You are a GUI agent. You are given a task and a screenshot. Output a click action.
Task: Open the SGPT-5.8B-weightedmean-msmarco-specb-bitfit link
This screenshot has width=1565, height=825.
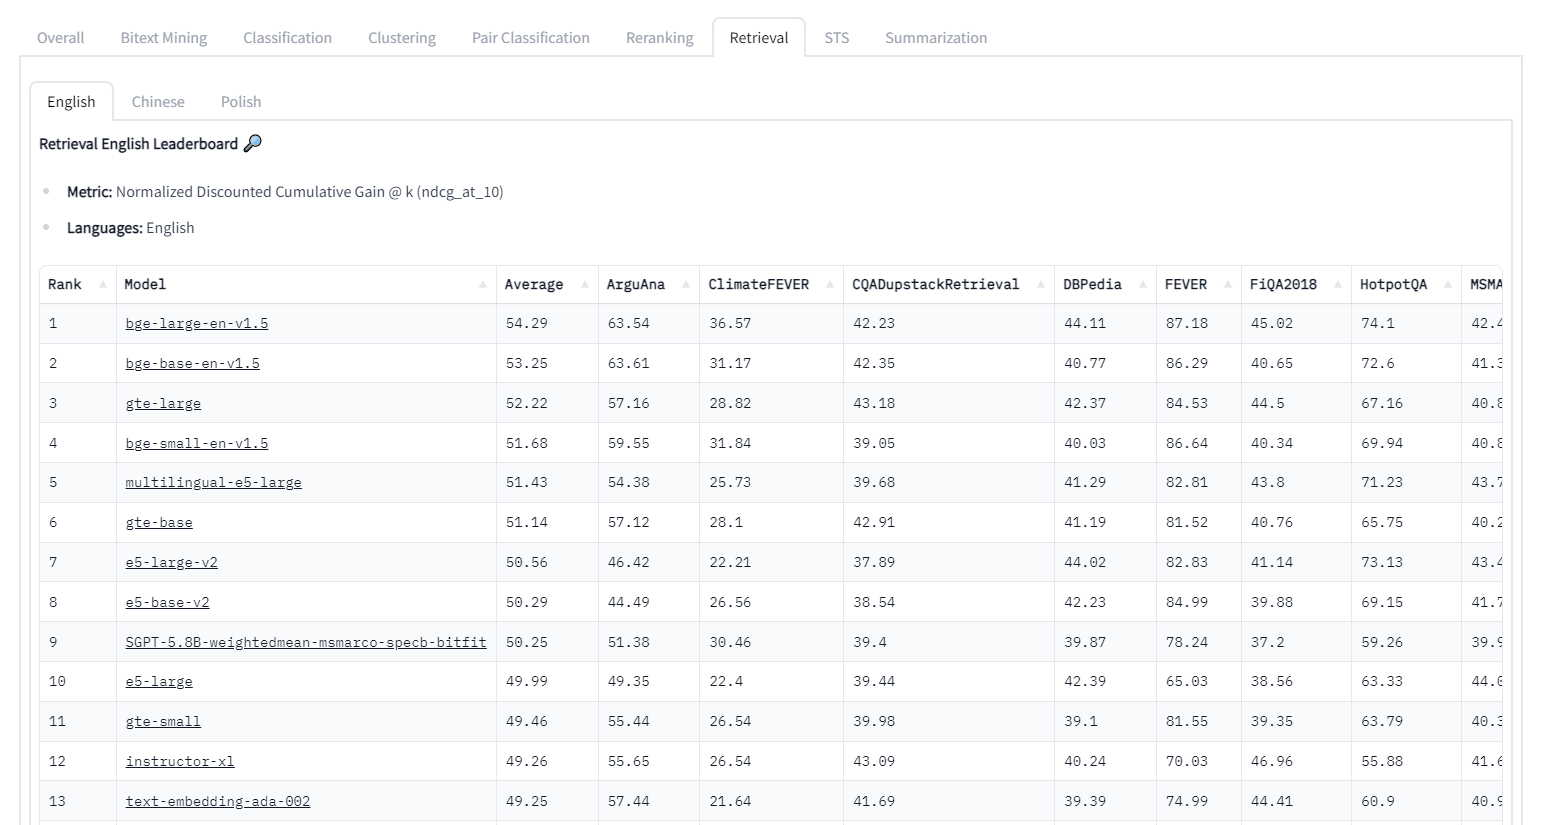click(x=306, y=642)
